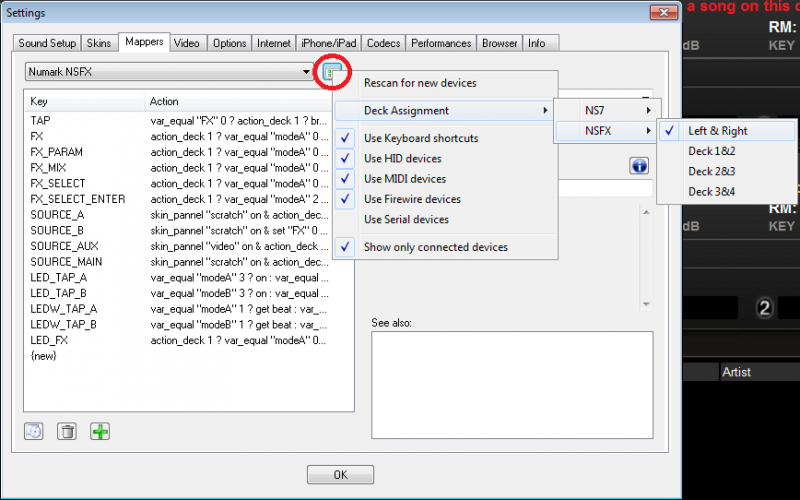Select the LED_FX key row
Viewport: 800px width, 500px height.
pyautogui.click(x=189, y=340)
